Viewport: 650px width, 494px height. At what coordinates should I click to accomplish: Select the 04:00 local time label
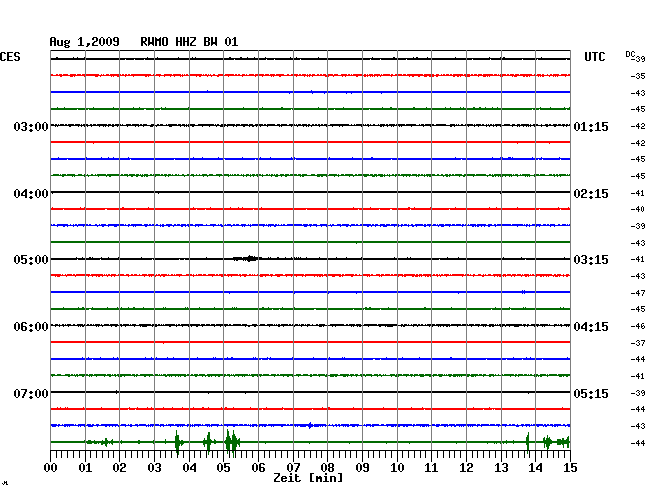coord(31,194)
